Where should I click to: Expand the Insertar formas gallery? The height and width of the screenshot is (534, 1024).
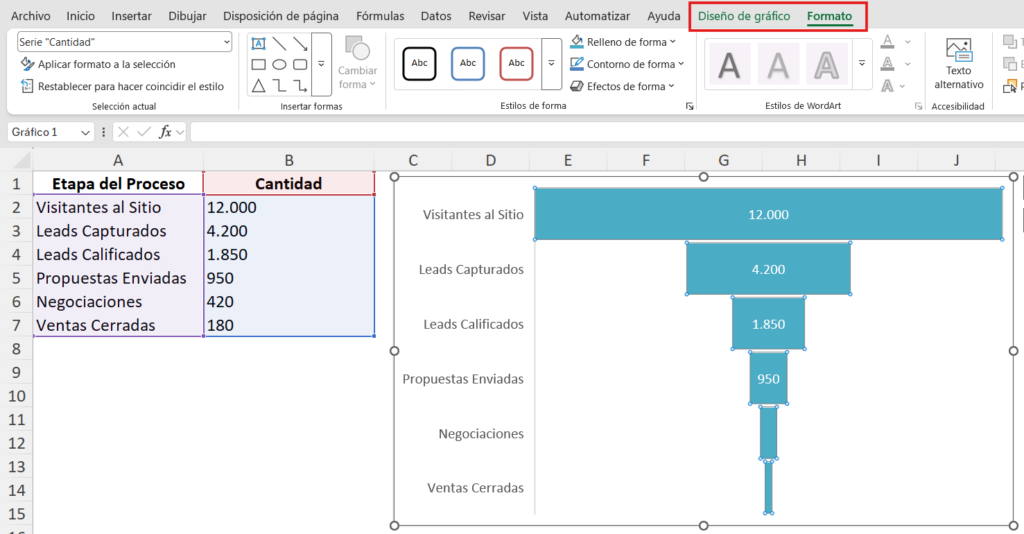pos(321,64)
